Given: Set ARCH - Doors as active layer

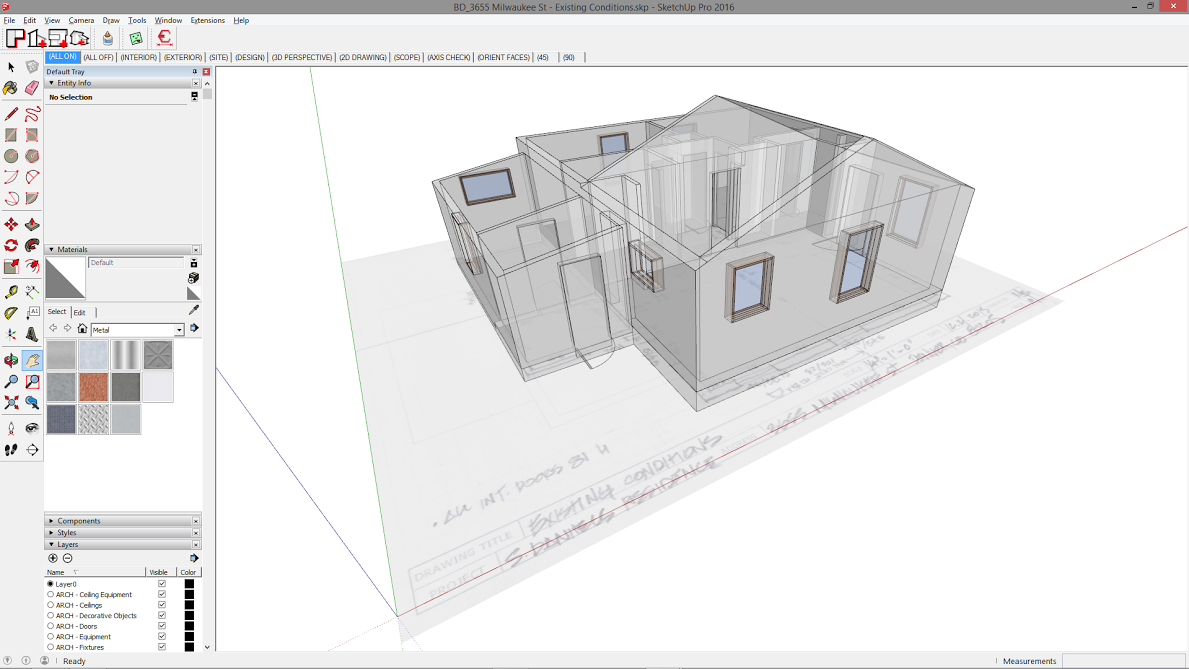Looking at the screenshot, I should point(51,627).
